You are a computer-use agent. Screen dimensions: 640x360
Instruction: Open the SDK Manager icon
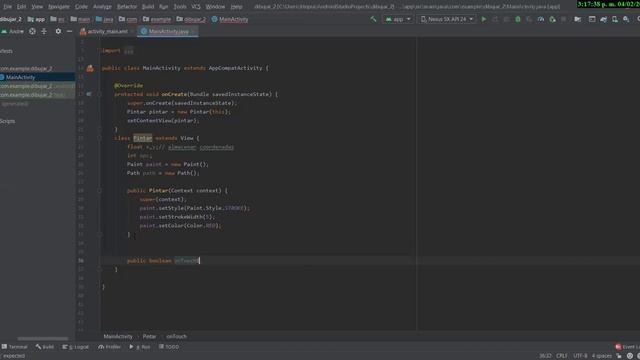(x=626, y=19)
